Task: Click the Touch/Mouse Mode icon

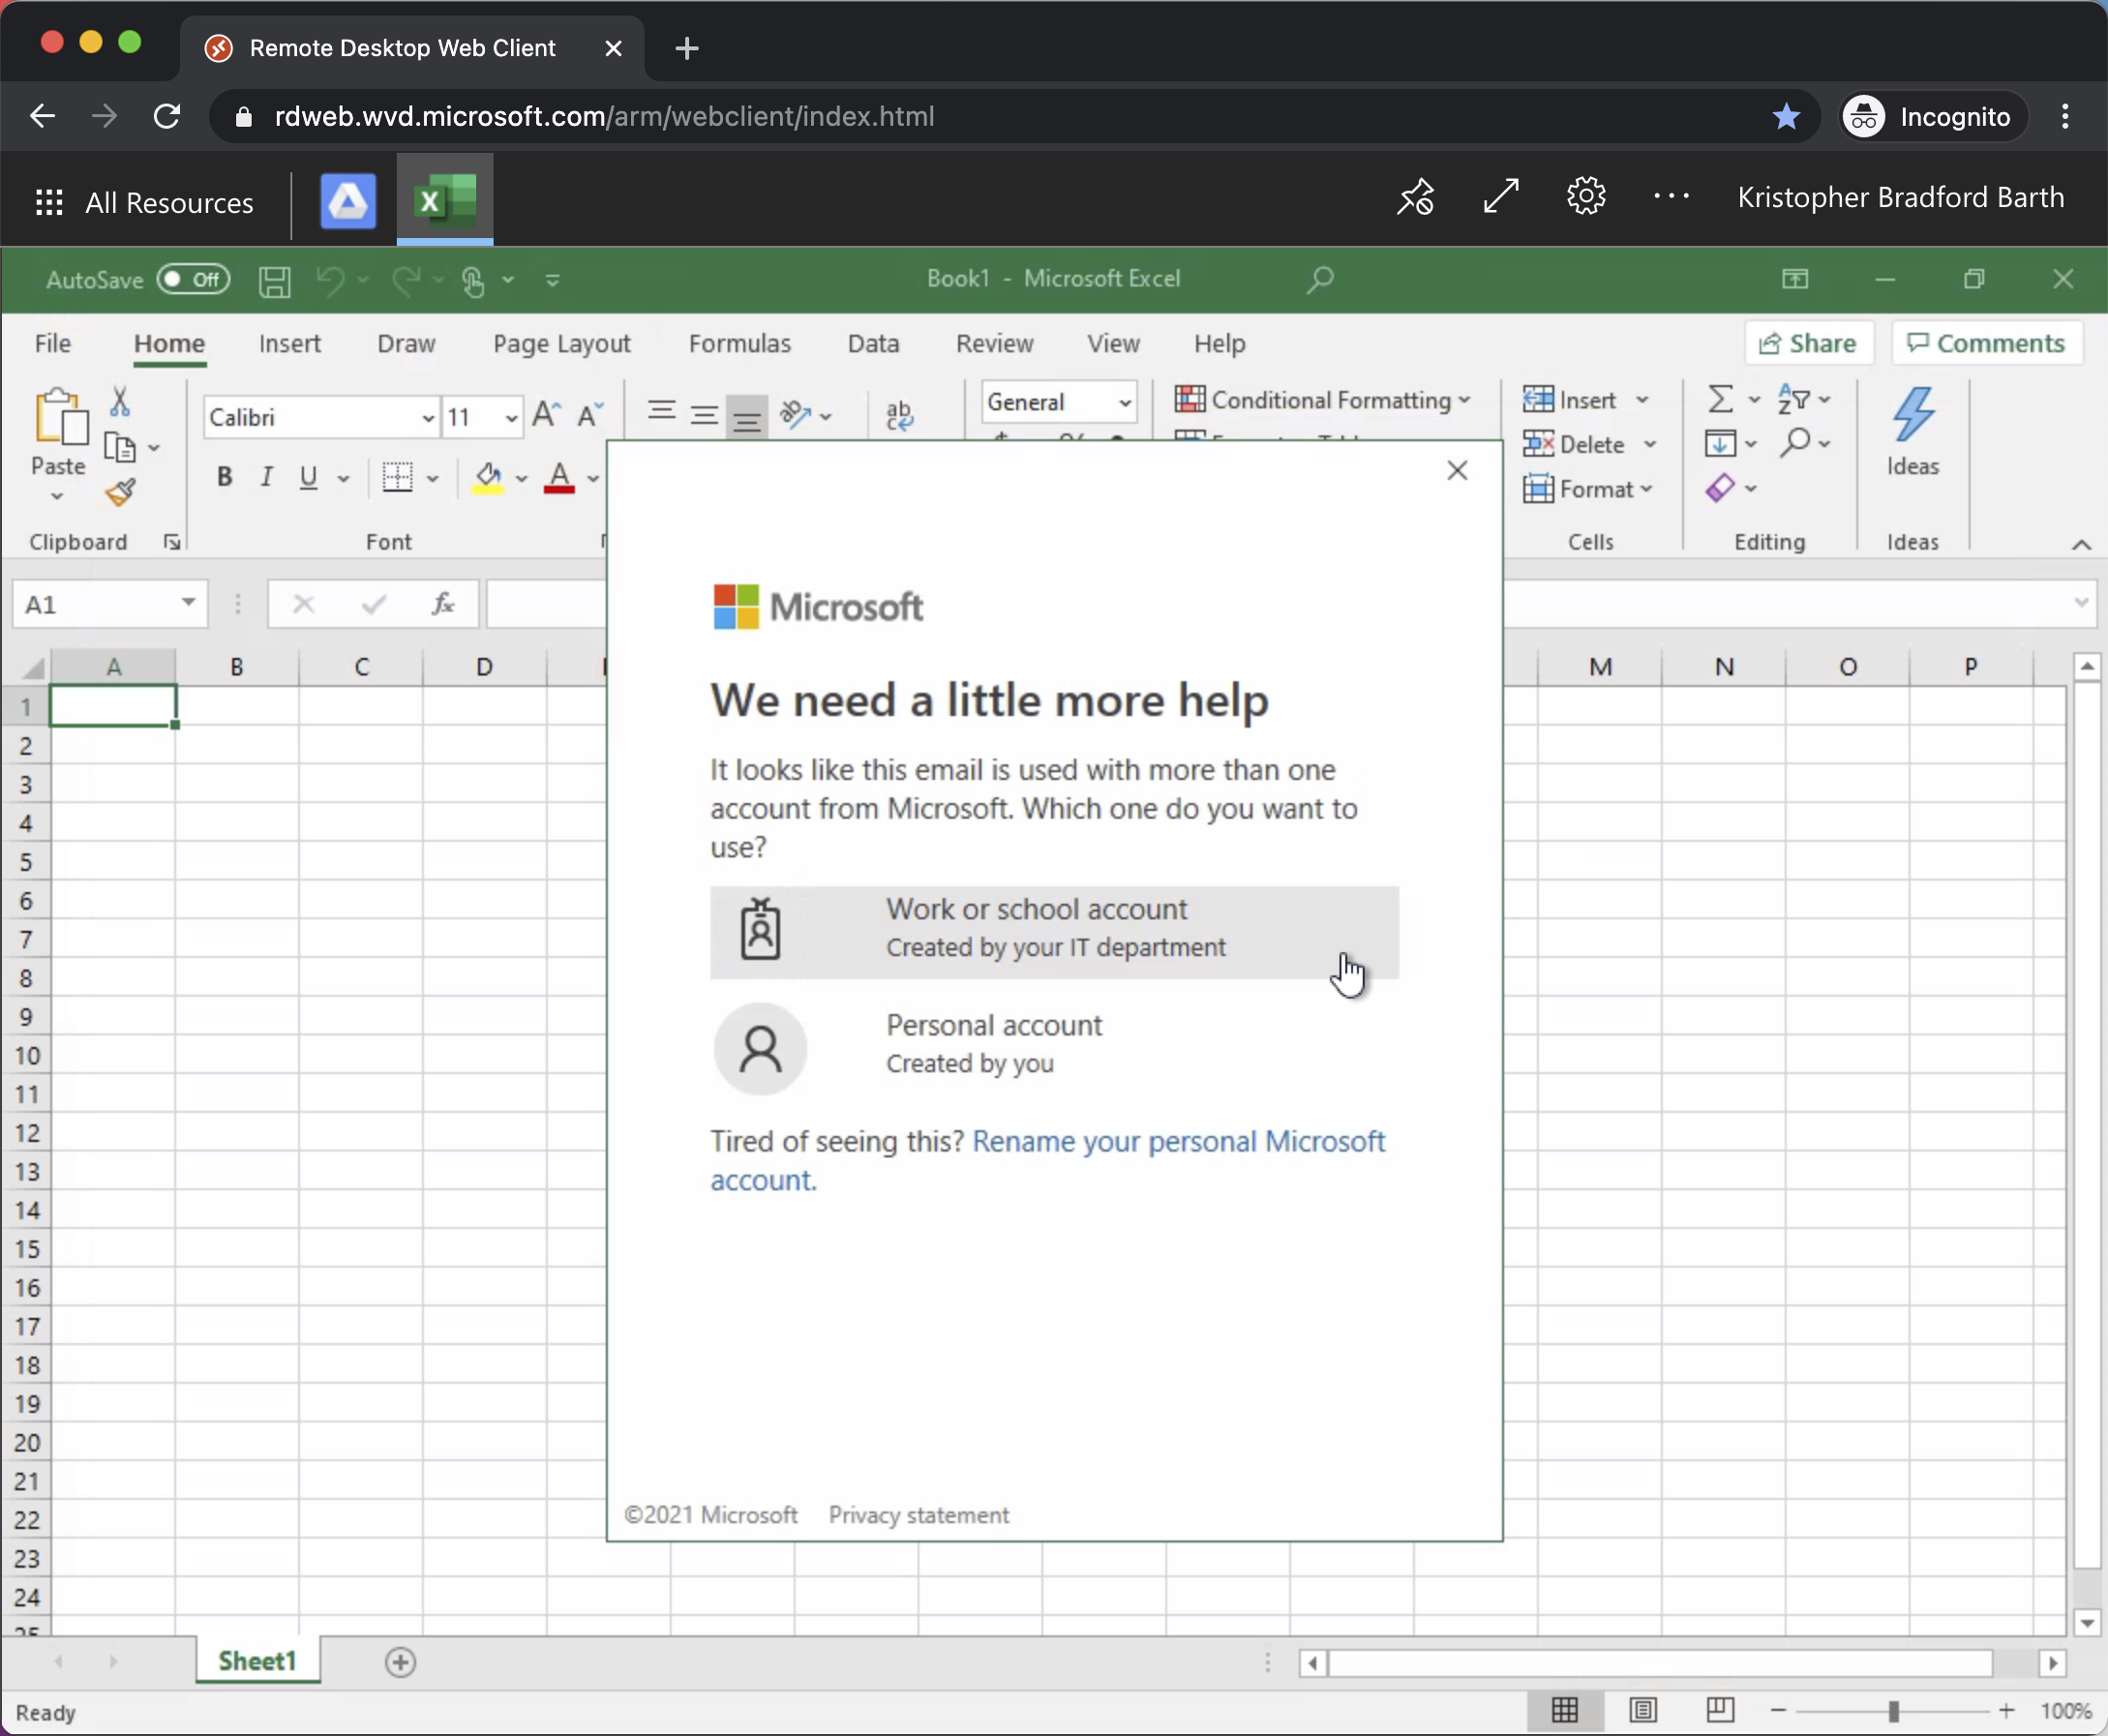Action: [x=473, y=281]
